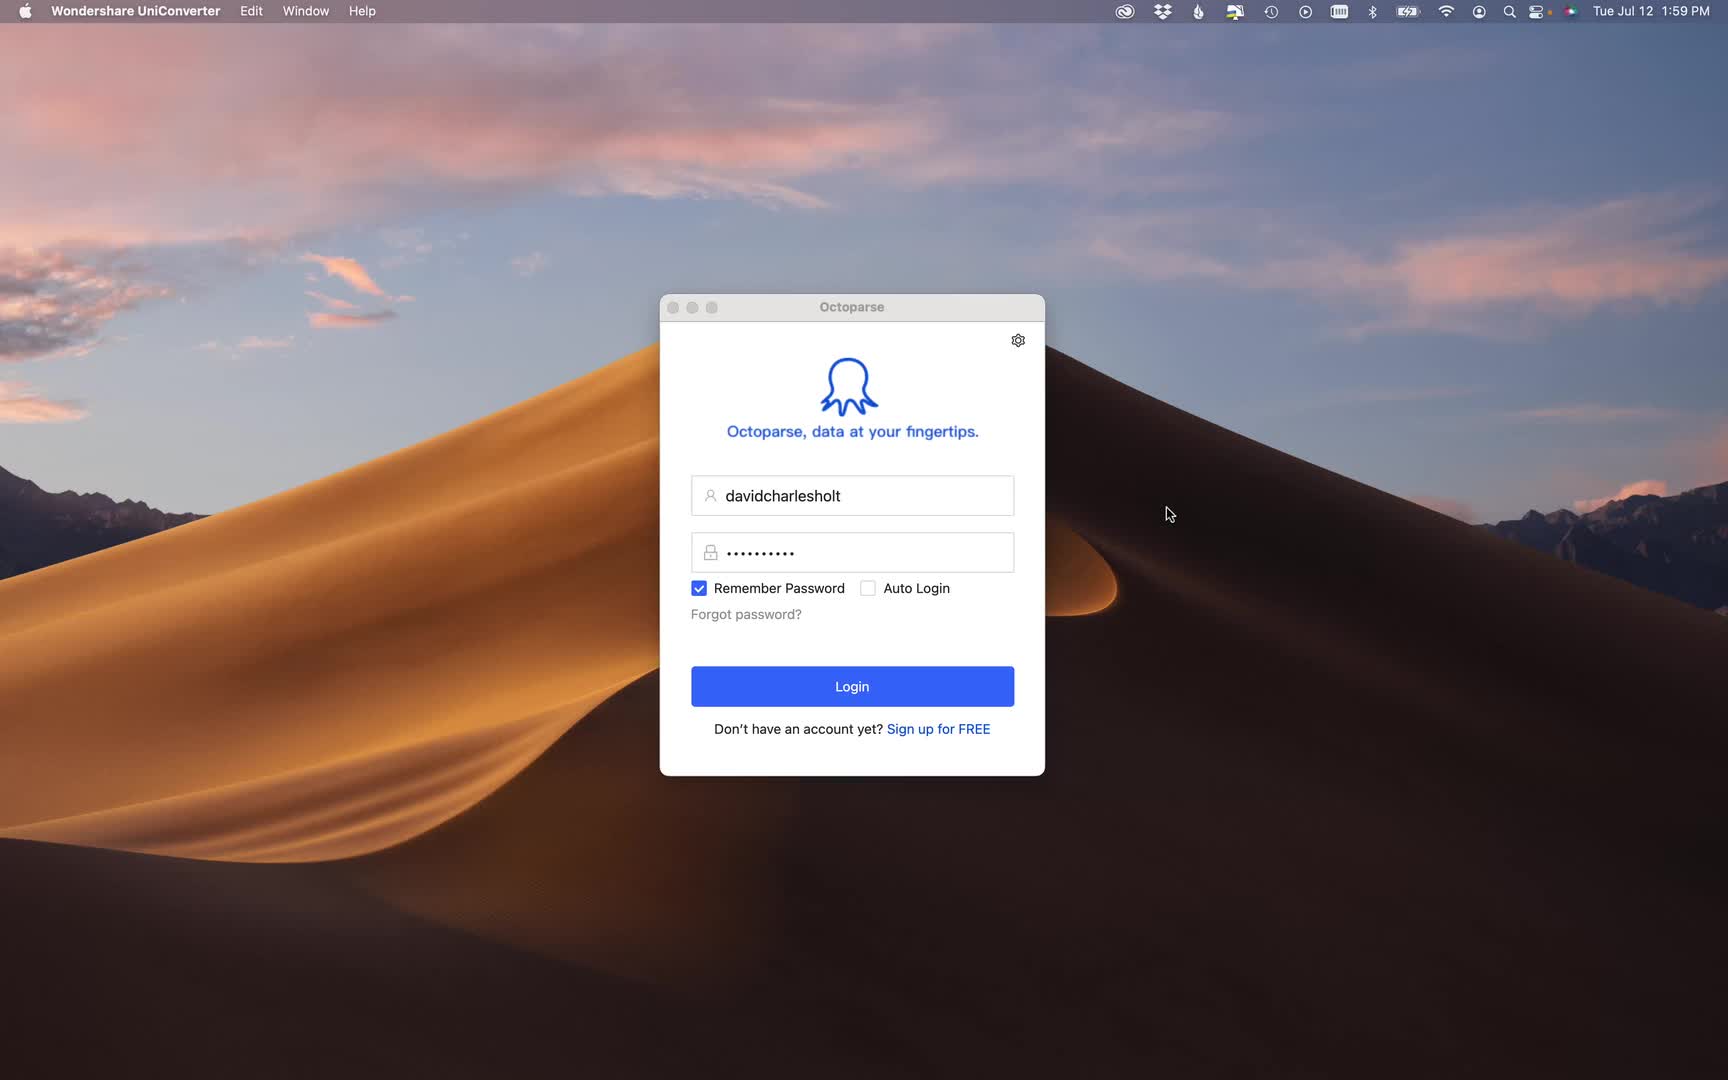The width and height of the screenshot is (1728, 1080).
Task: Activate Siri from the menu bar
Action: click(1570, 12)
